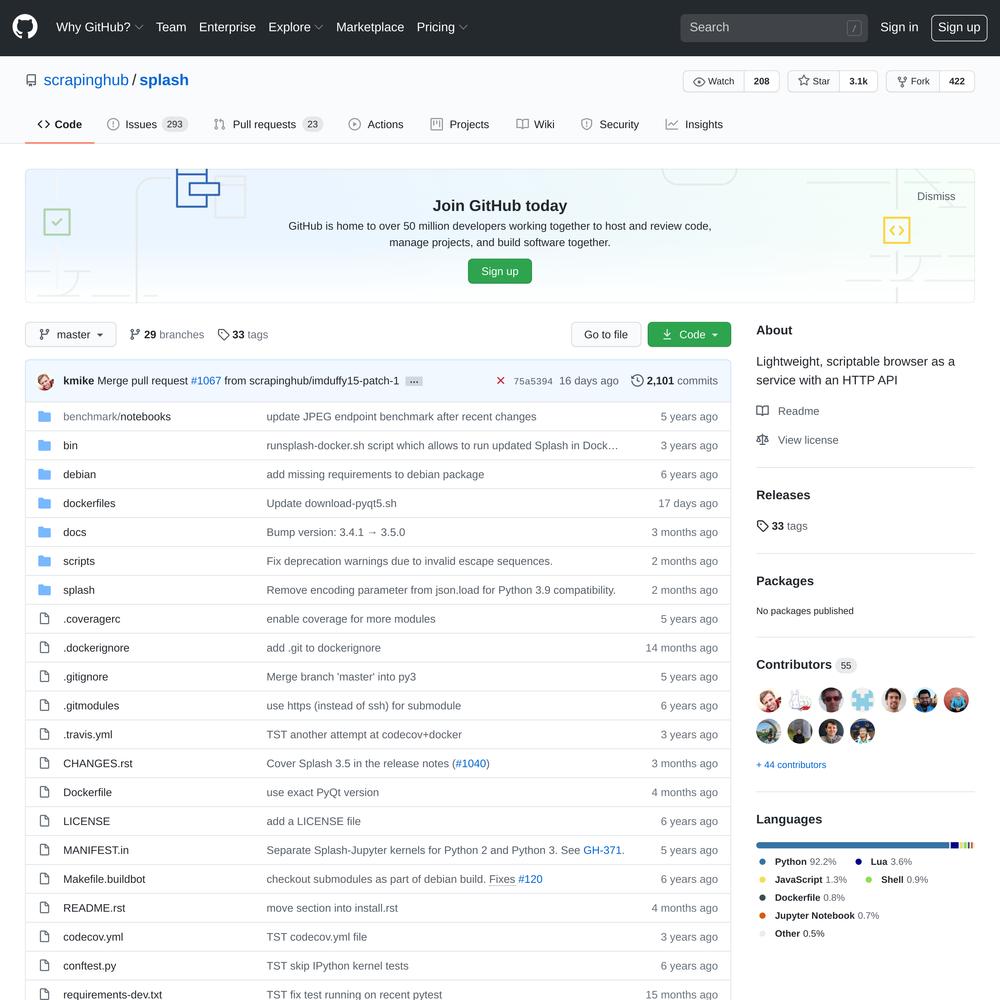Screen dimensions: 1000x1000
Task: Open the splash repository name link
Action: tap(164, 80)
